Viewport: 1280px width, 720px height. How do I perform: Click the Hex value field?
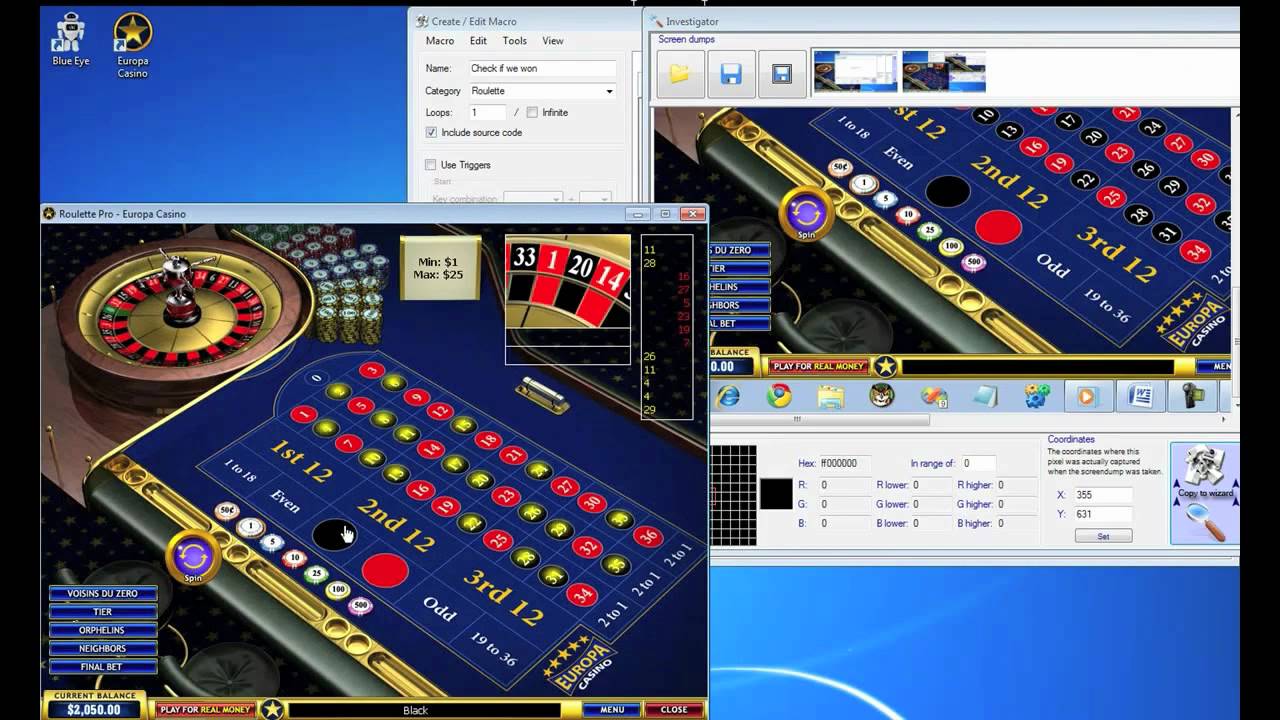pos(845,463)
